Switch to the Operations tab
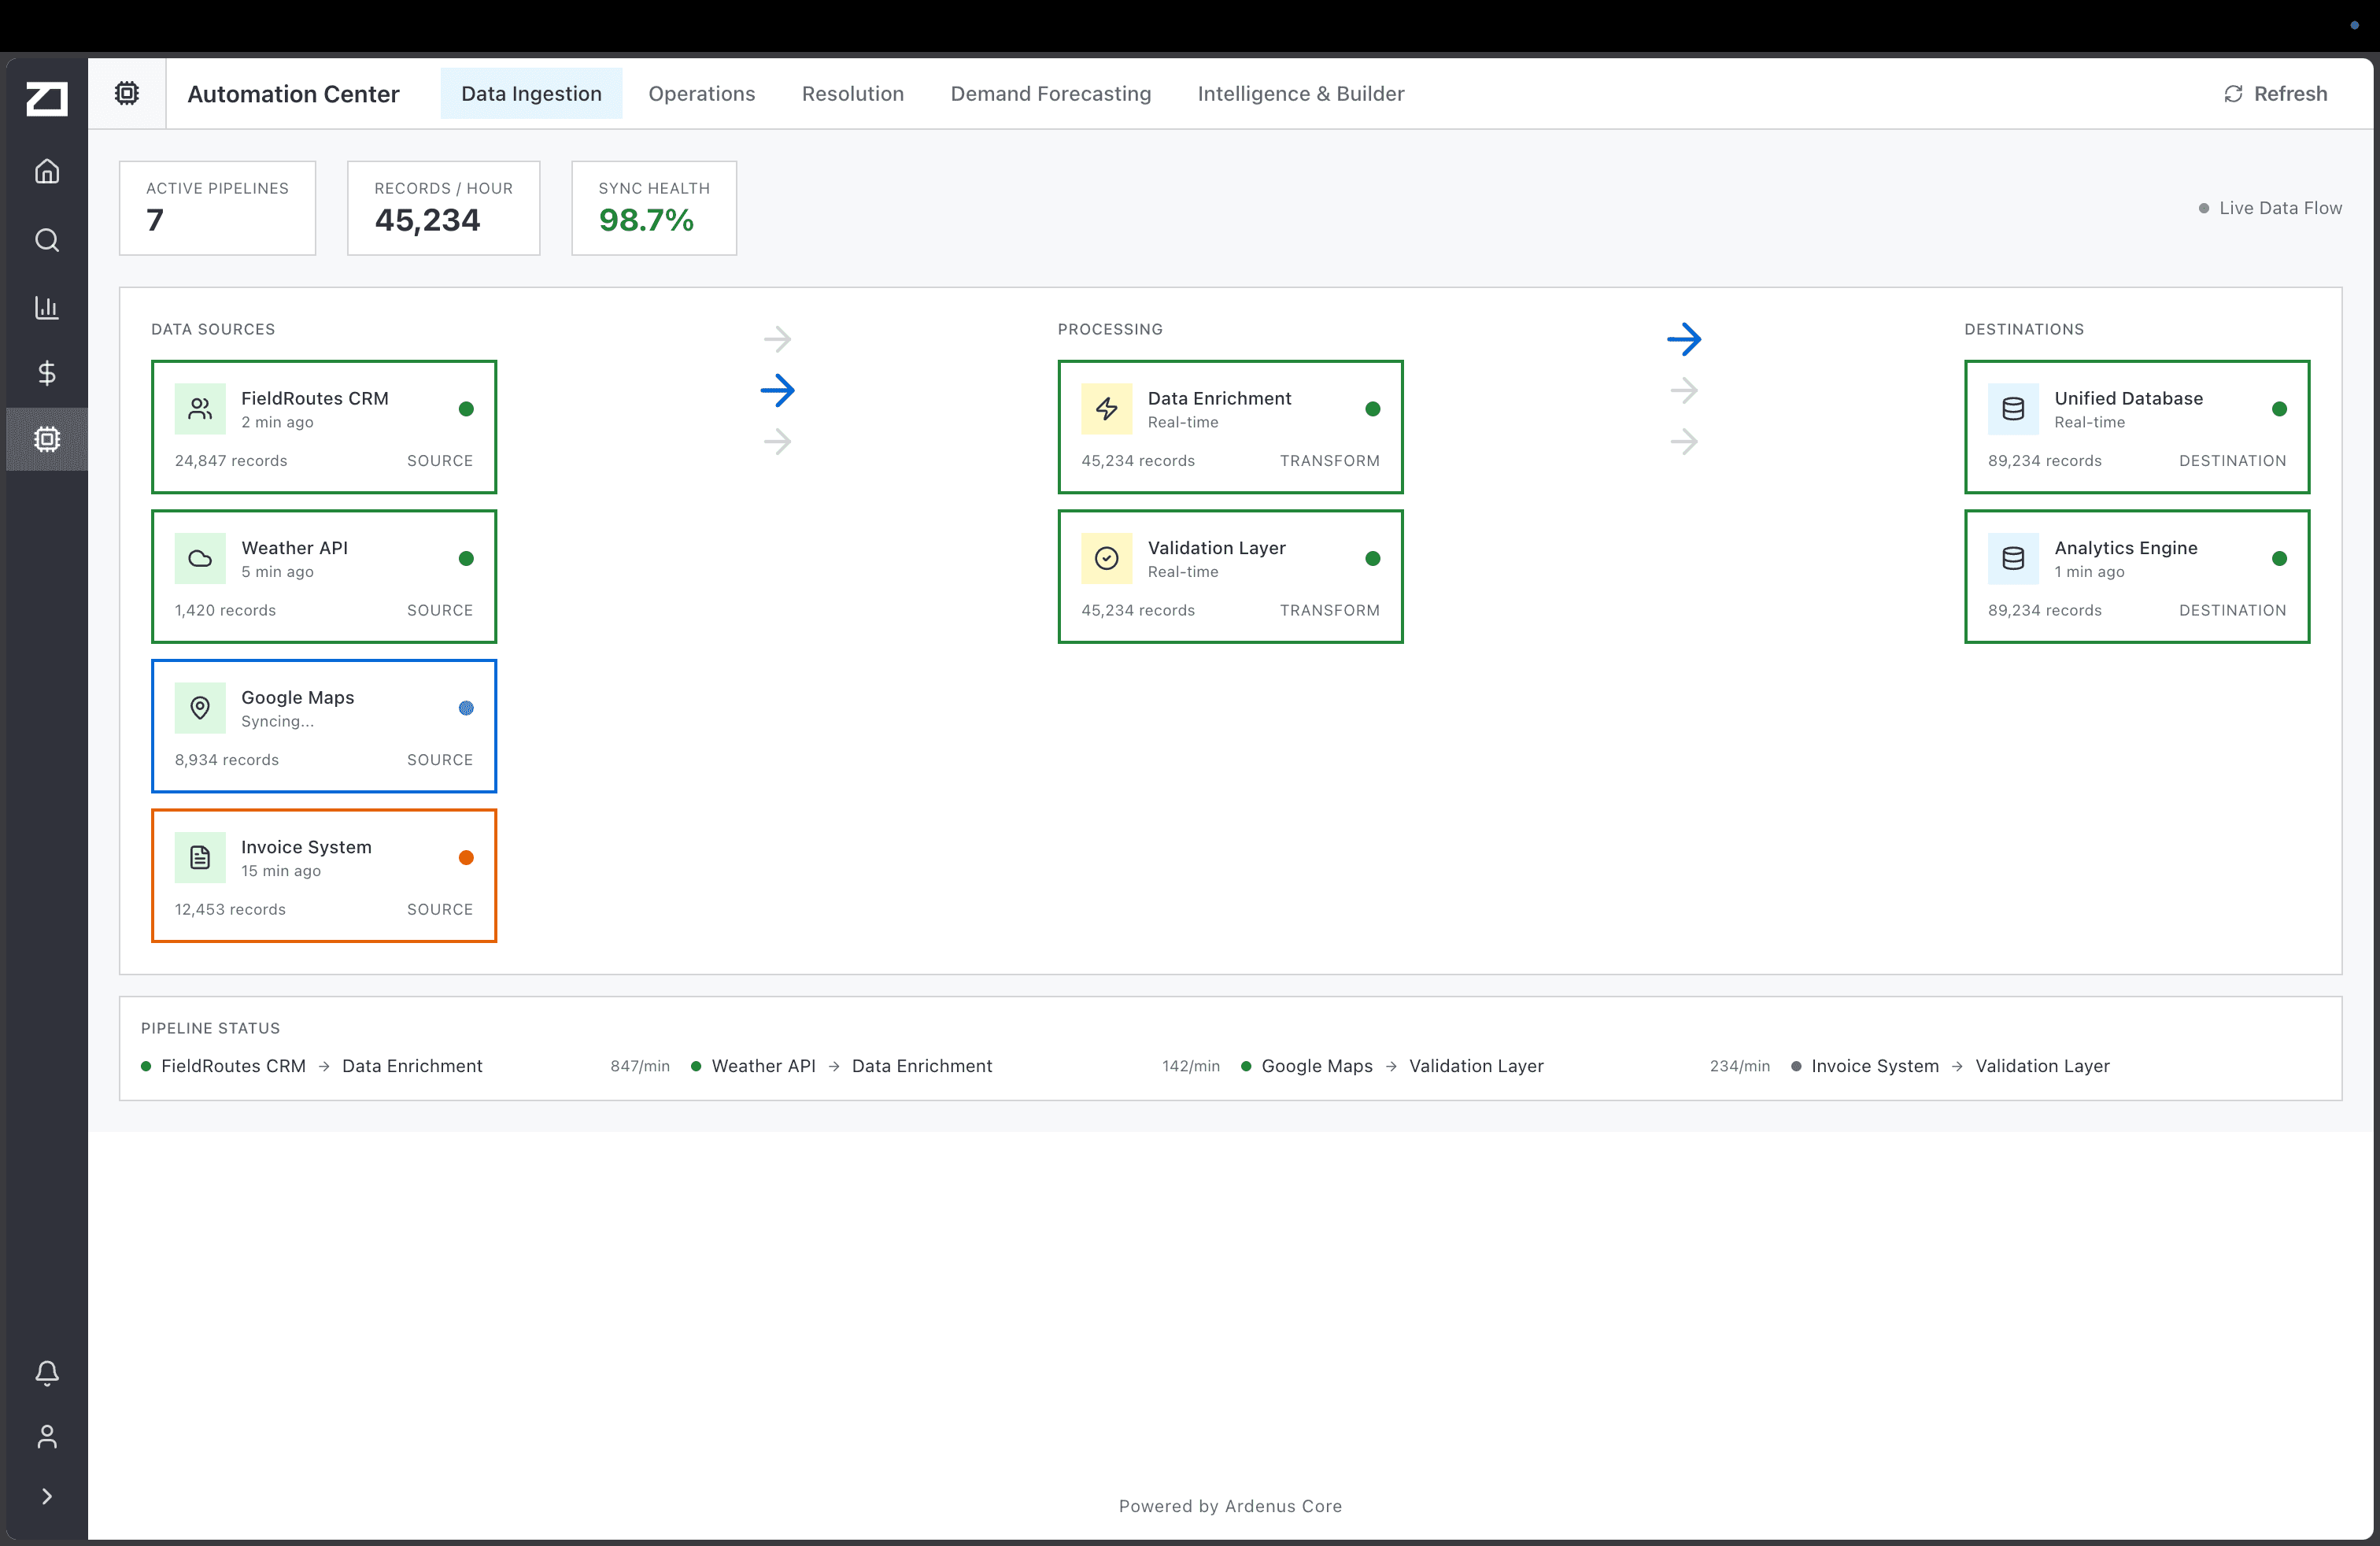 pyautogui.click(x=701, y=93)
